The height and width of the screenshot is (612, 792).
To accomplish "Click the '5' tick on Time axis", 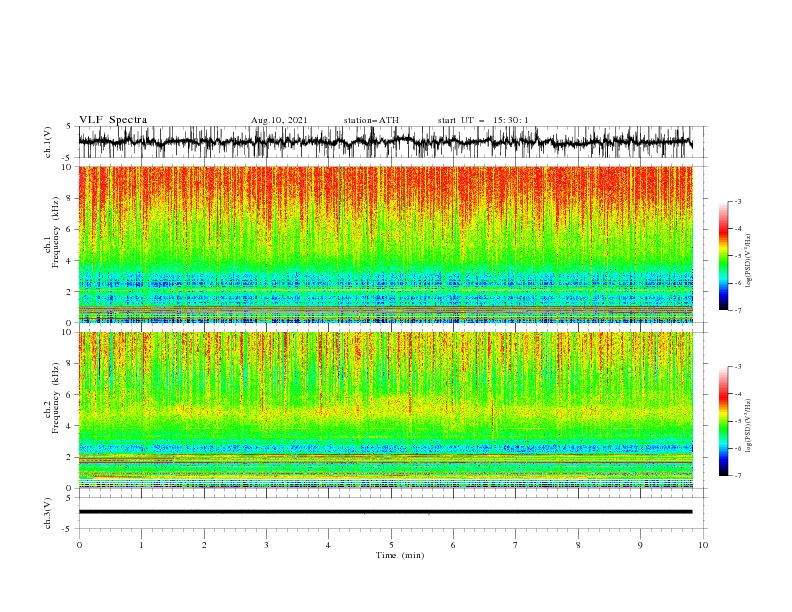I will click(391, 545).
